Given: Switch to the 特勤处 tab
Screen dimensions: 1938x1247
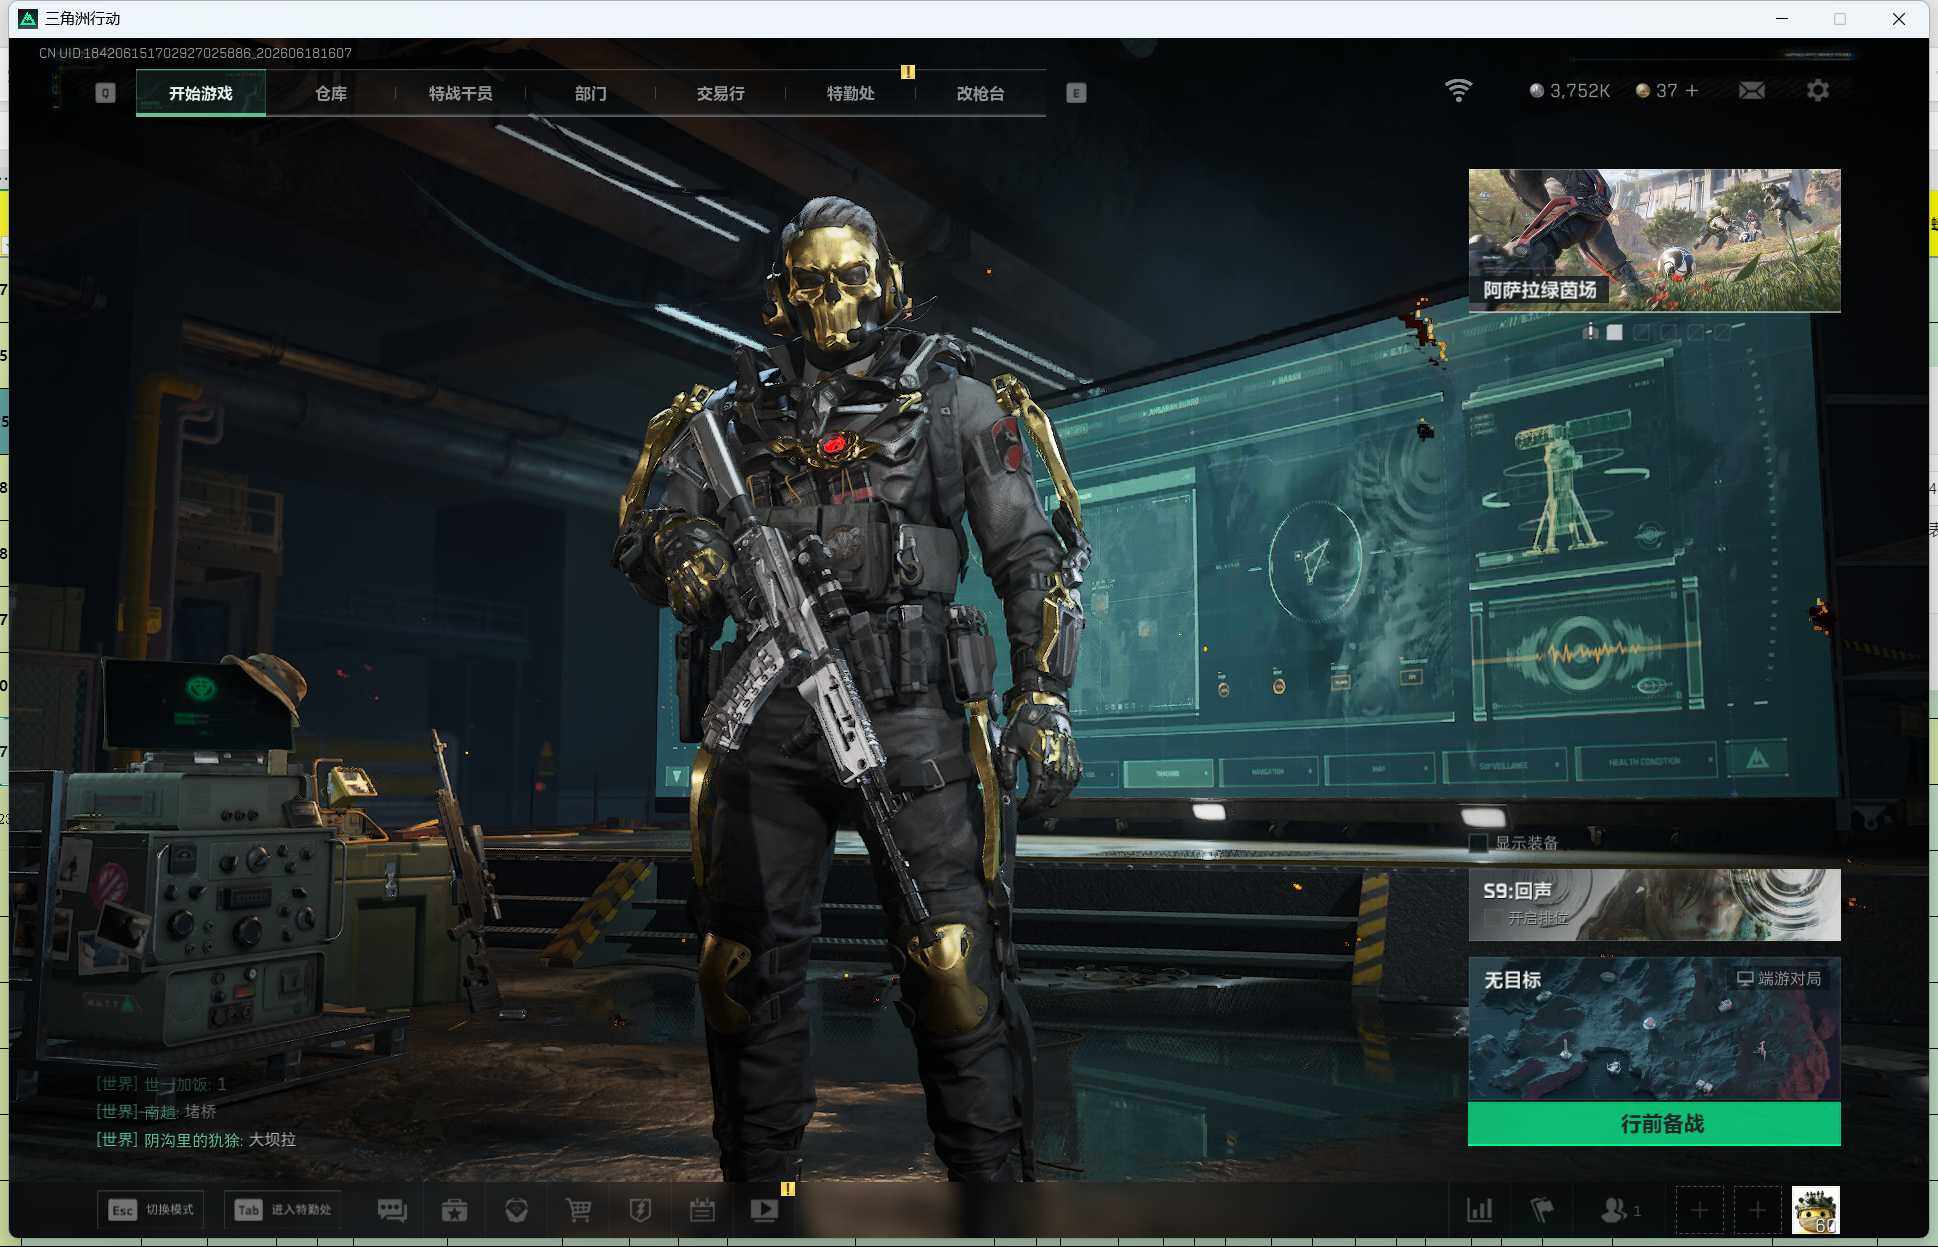Looking at the screenshot, I should [851, 93].
